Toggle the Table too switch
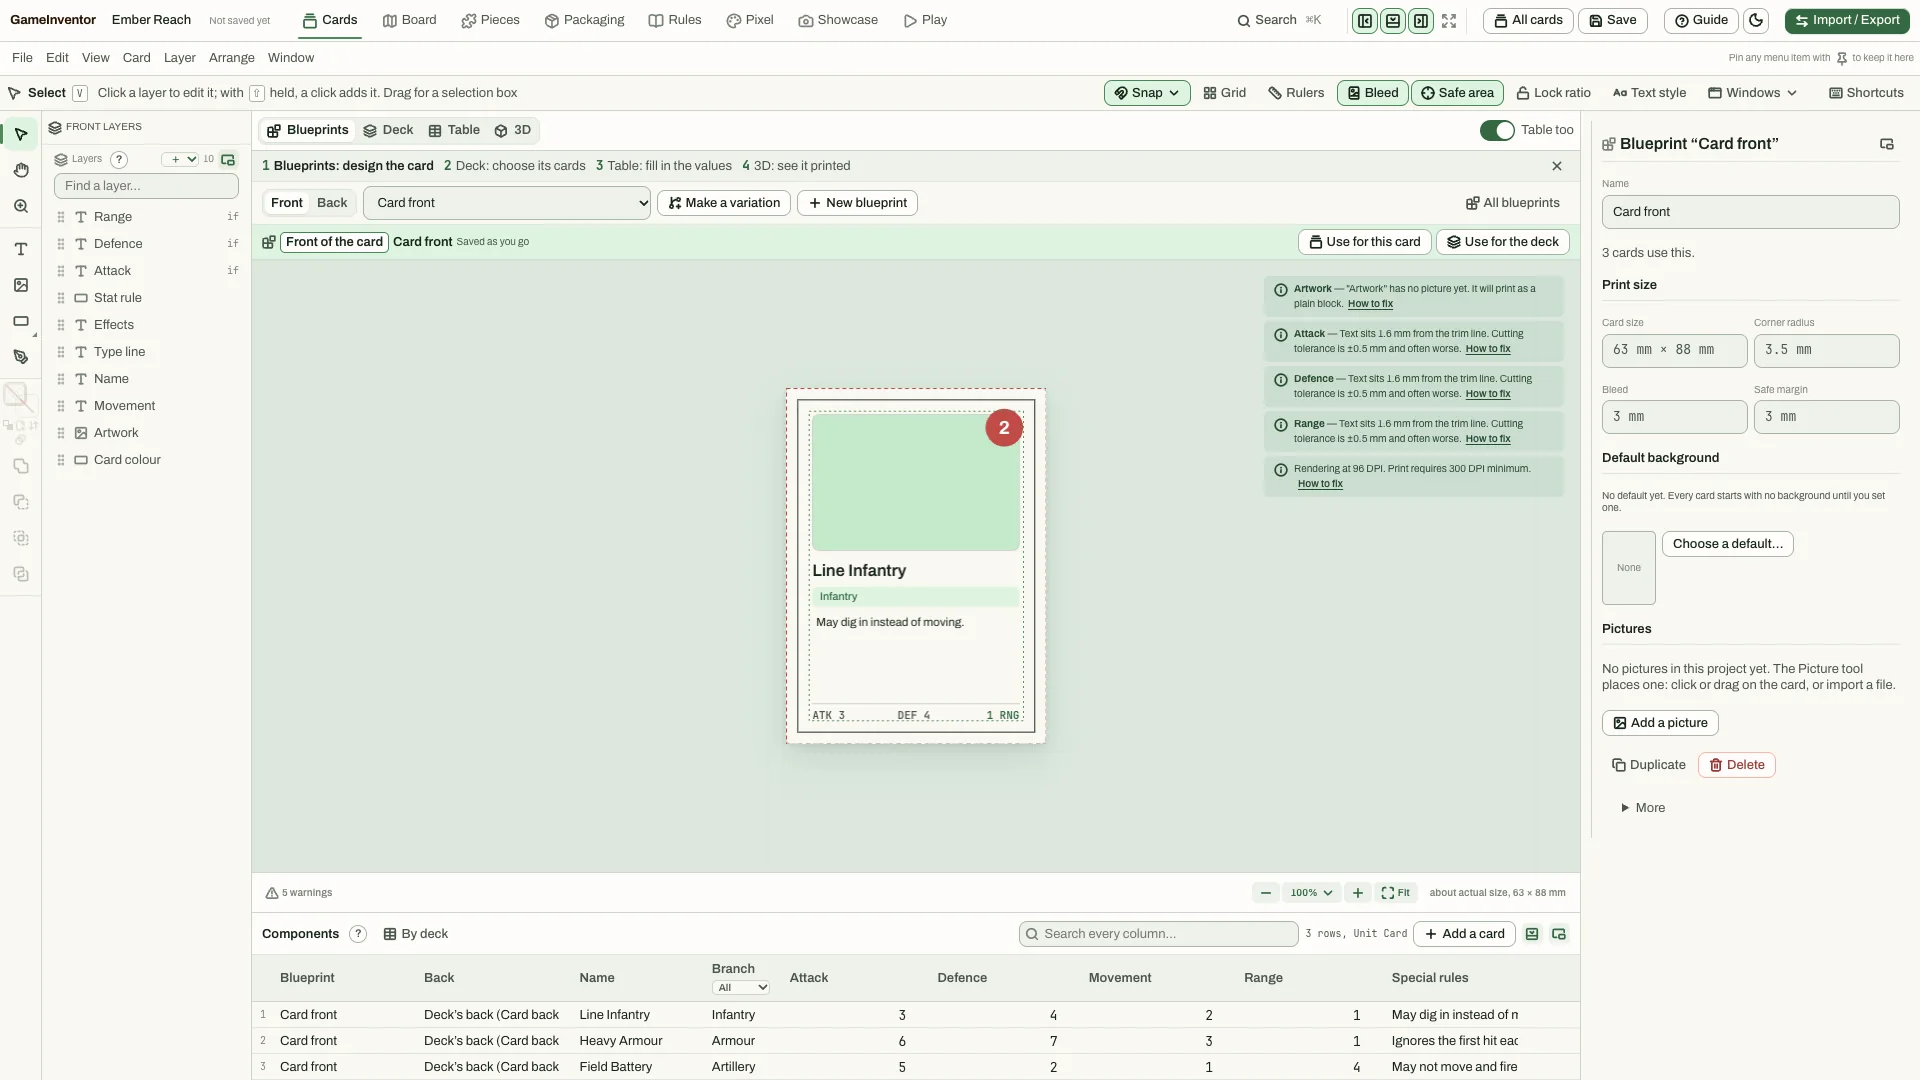The height and width of the screenshot is (1080, 1920). (x=1497, y=130)
